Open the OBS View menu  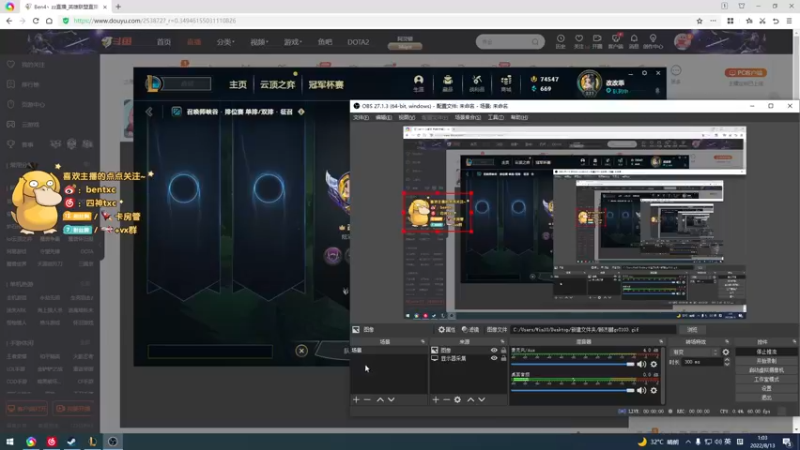point(407,117)
